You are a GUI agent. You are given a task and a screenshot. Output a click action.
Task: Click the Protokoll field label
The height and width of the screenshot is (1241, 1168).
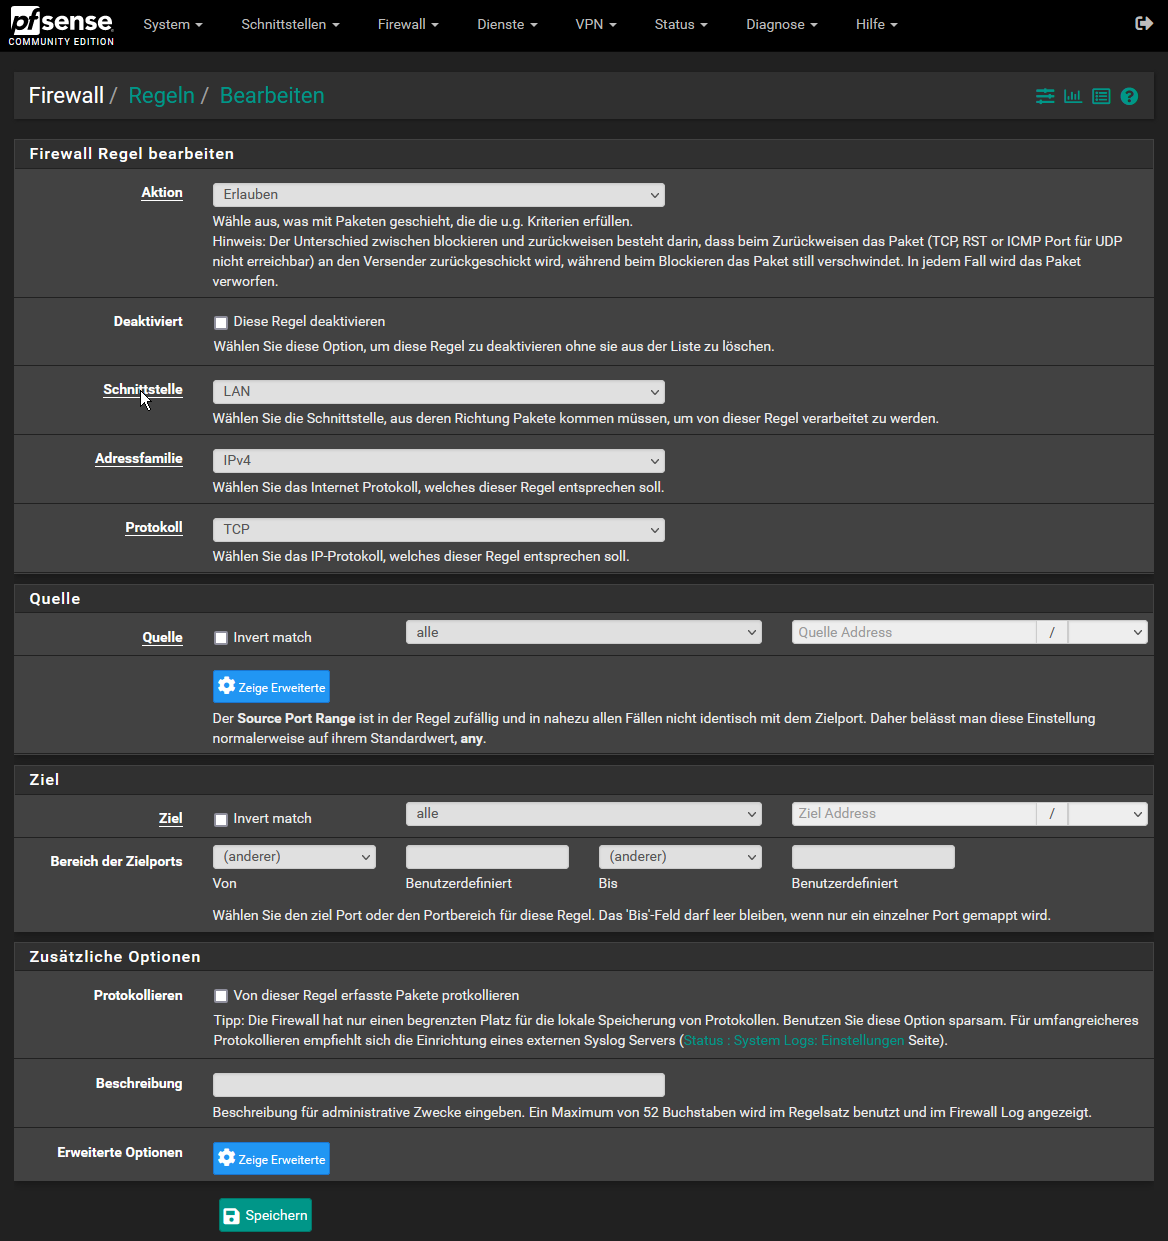(154, 528)
